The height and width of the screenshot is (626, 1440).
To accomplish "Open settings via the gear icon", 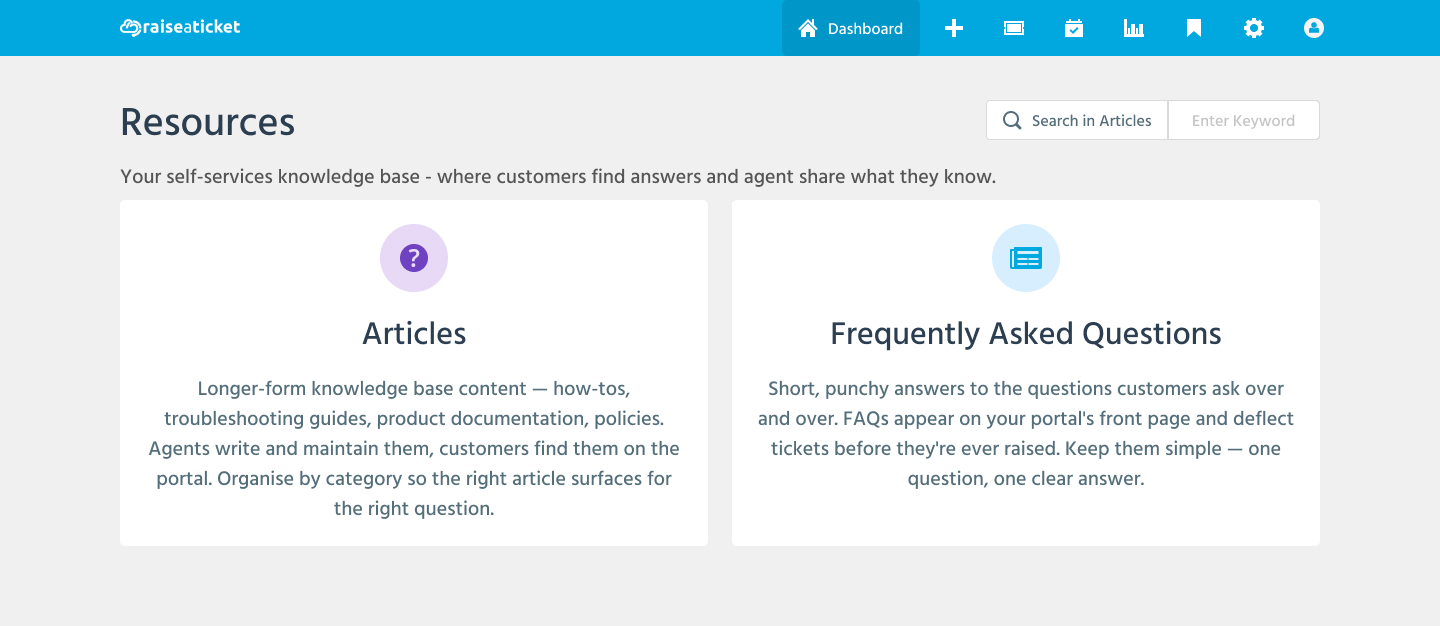I will 1254,28.
